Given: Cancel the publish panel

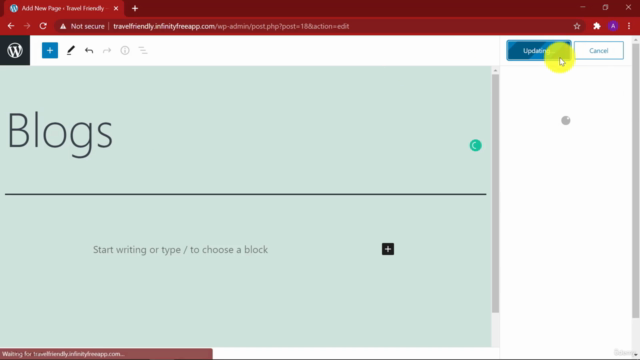Looking at the screenshot, I should 598,51.
